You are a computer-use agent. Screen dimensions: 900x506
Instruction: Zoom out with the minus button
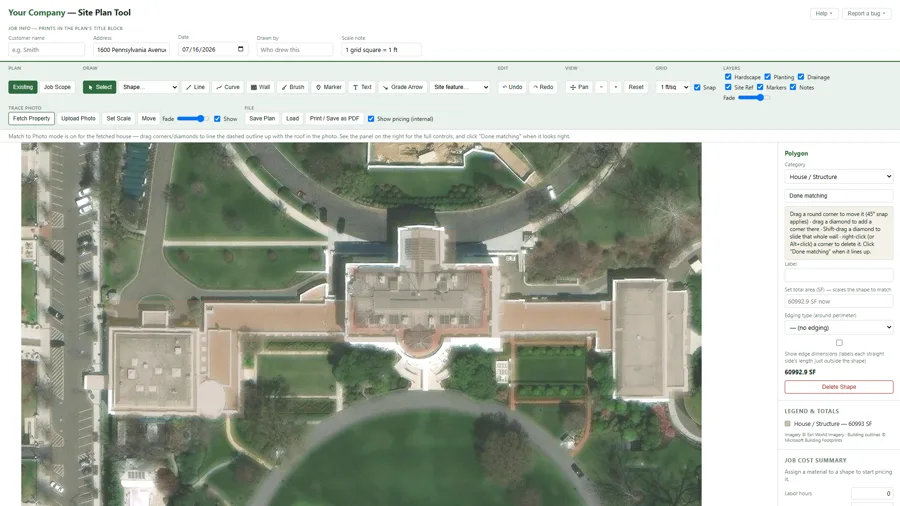[x=601, y=87]
